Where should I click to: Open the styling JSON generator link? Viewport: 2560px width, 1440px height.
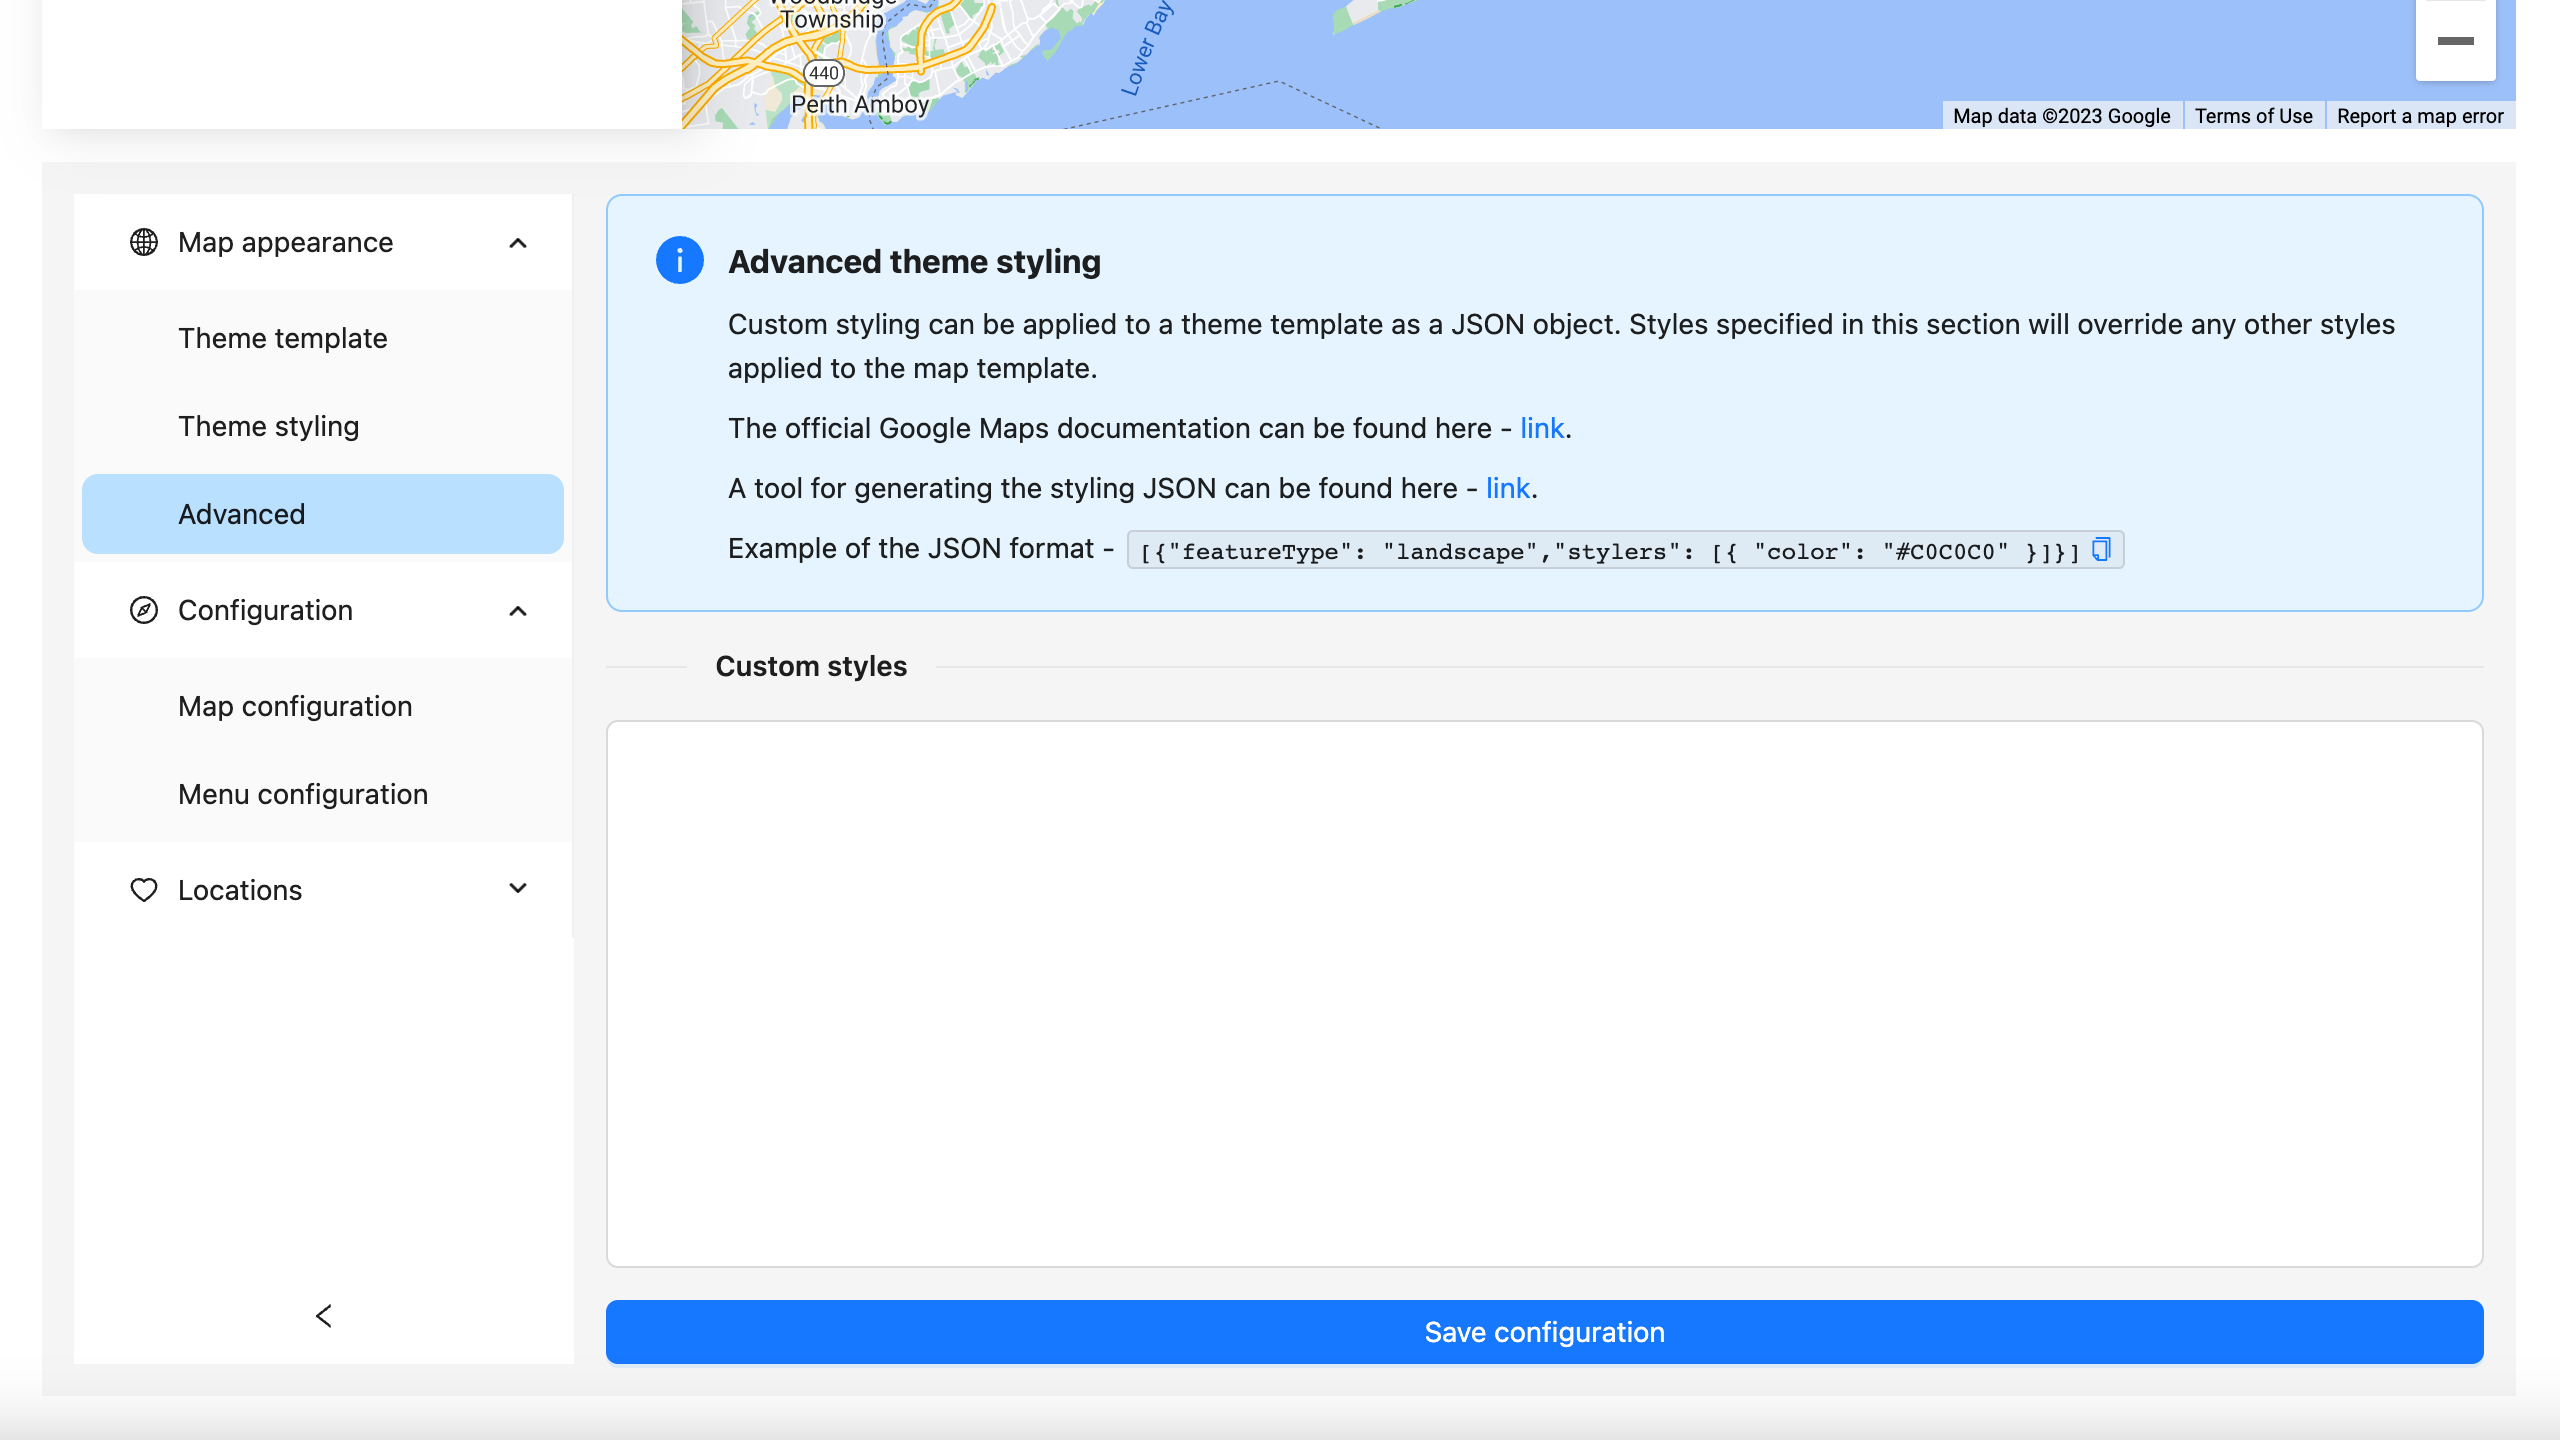1507,488
